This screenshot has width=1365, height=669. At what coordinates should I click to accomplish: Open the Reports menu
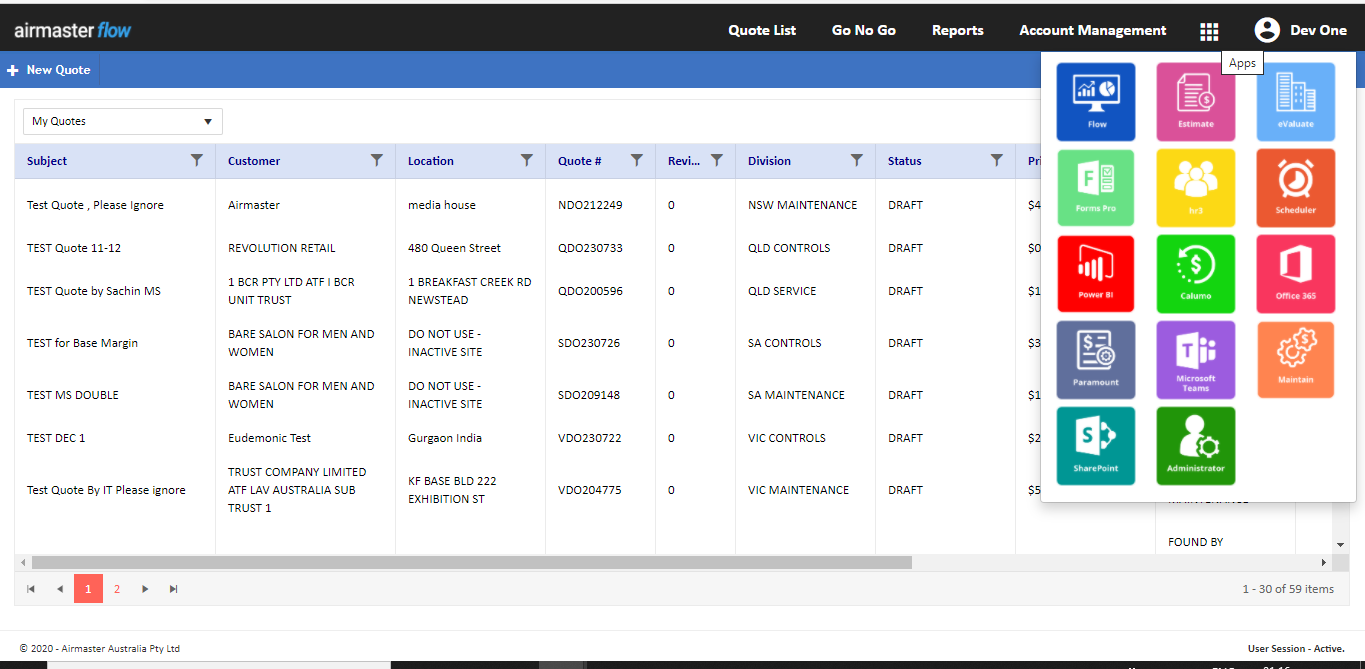pyautogui.click(x=958, y=31)
